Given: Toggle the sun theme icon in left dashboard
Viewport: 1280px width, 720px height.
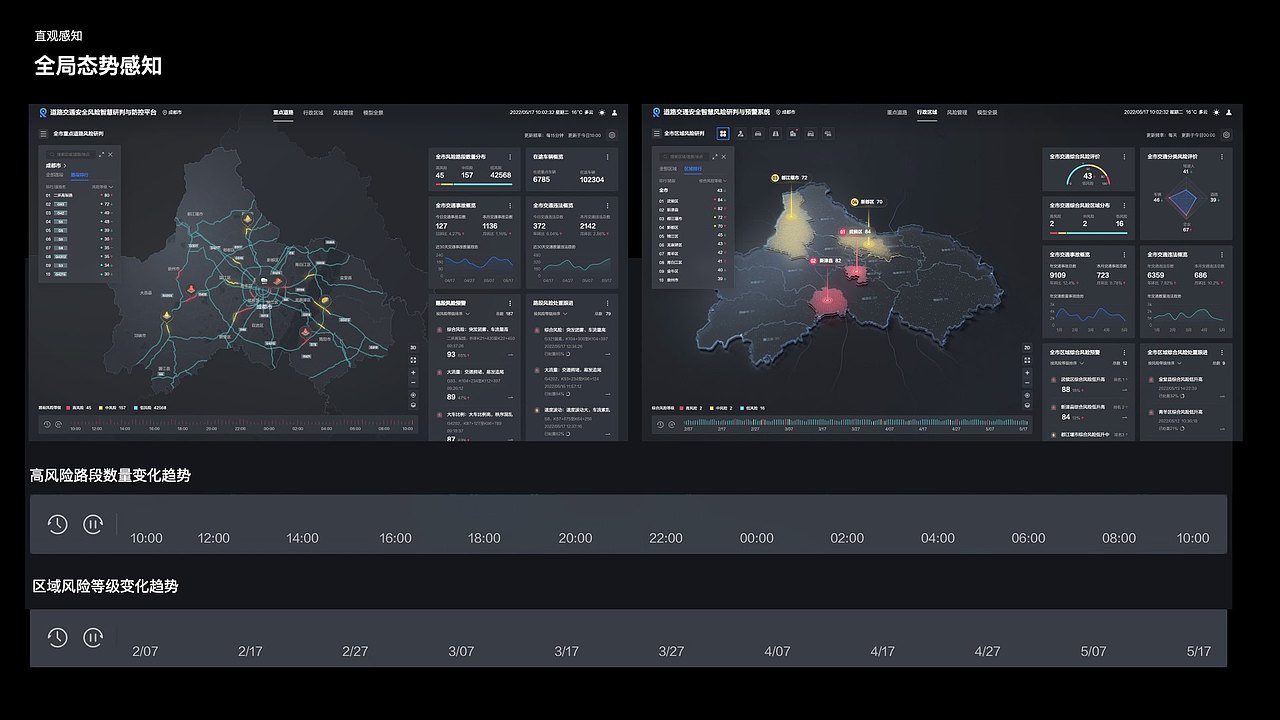Looking at the screenshot, I should coord(602,112).
